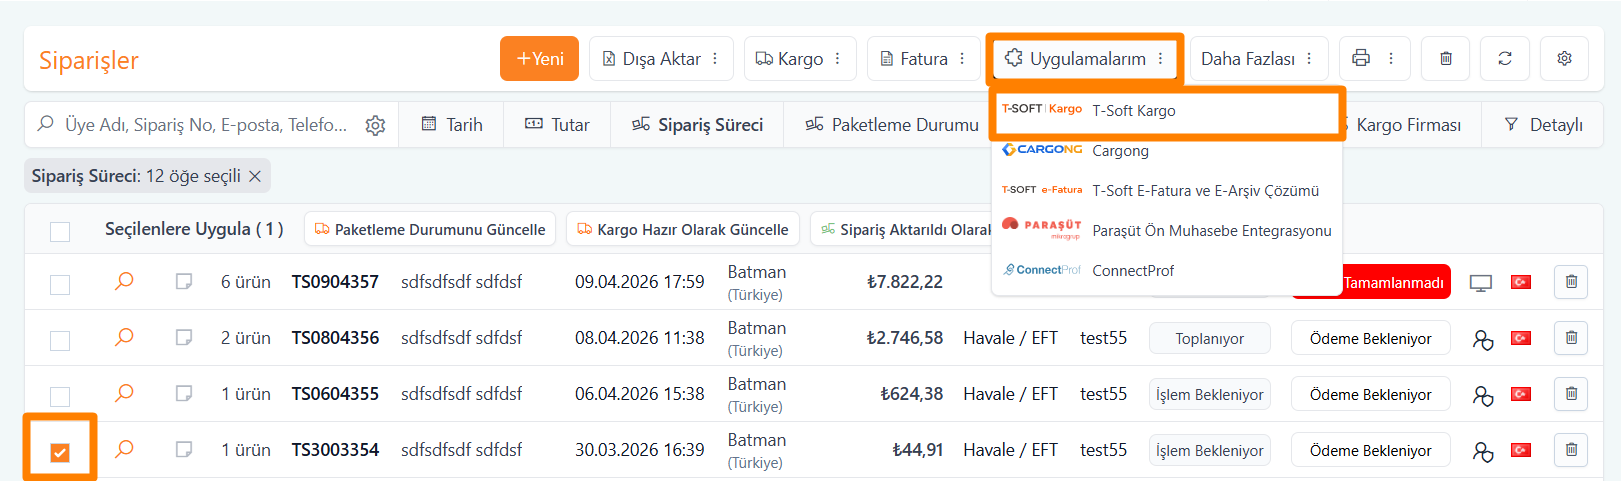
Task: Click the printer icon
Action: coord(1361,59)
